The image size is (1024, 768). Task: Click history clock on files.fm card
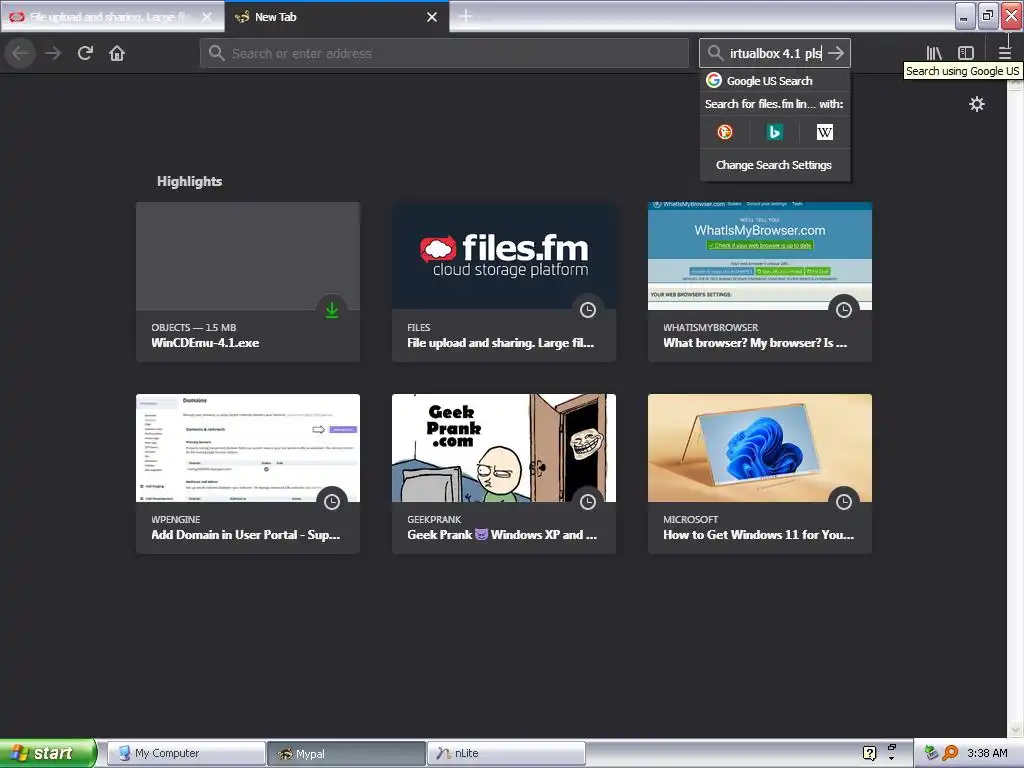[588, 310]
